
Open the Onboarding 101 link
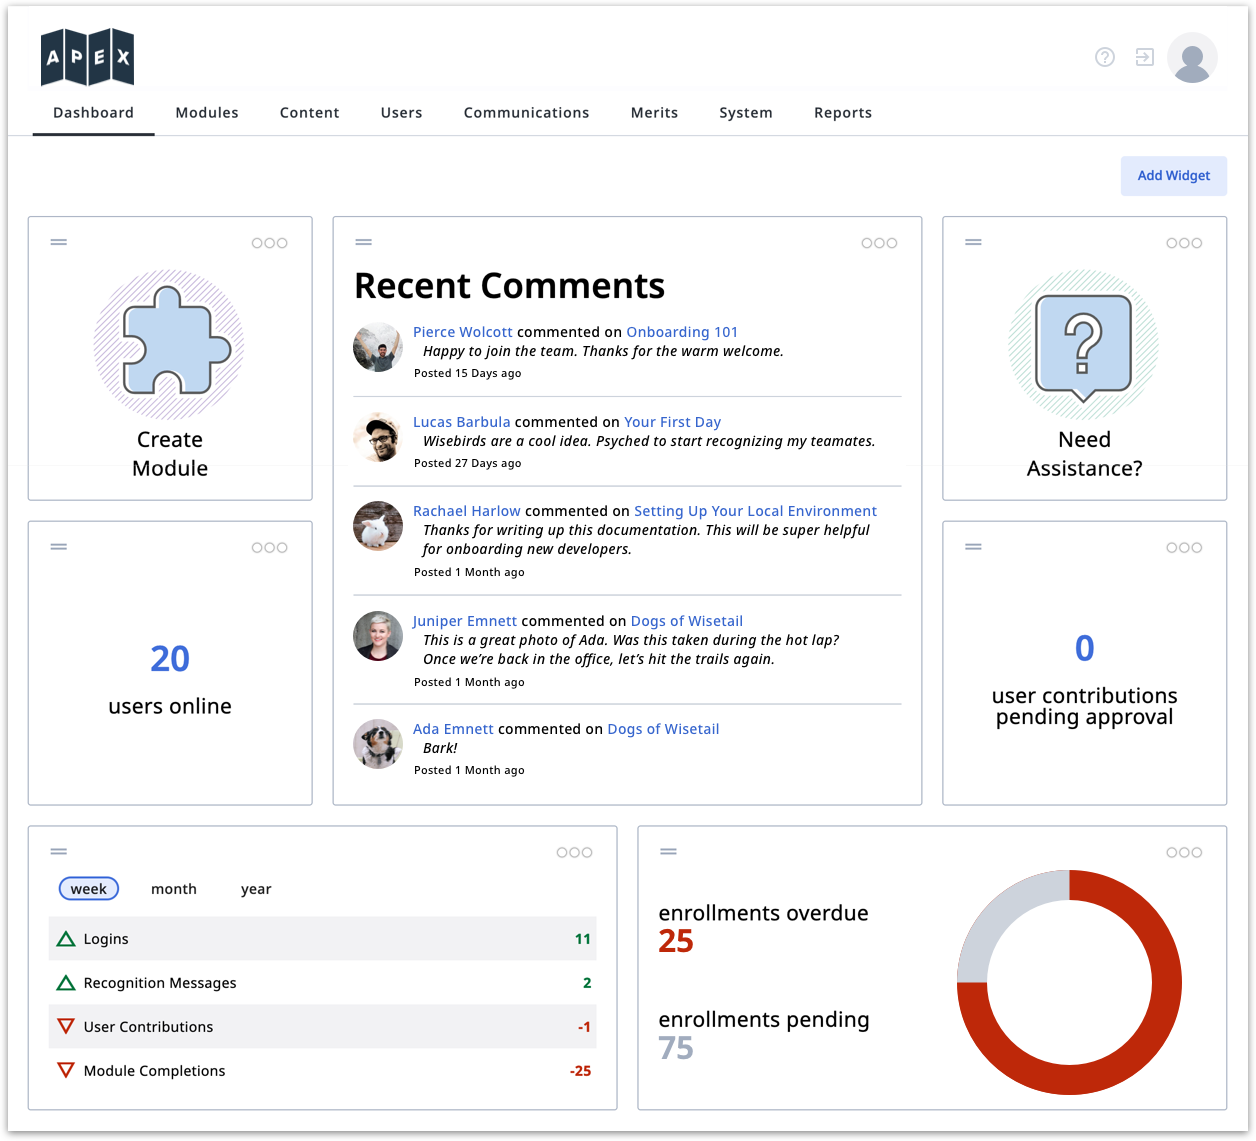pos(682,332)
